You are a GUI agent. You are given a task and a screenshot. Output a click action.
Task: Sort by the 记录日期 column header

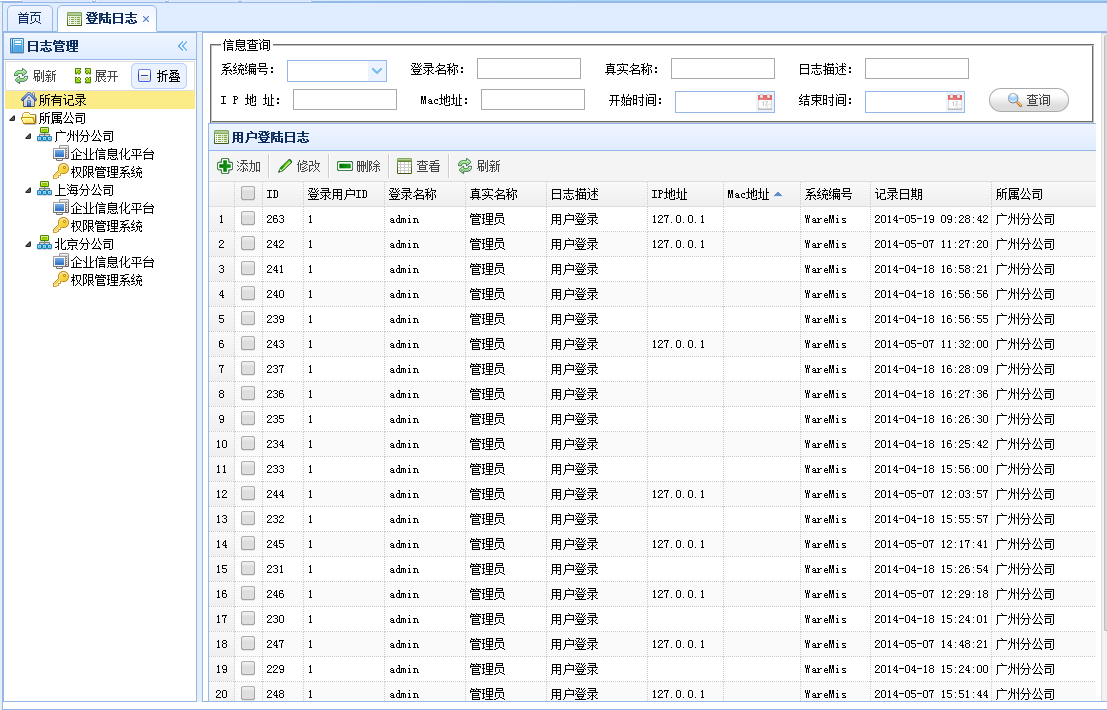click(930, 194)
